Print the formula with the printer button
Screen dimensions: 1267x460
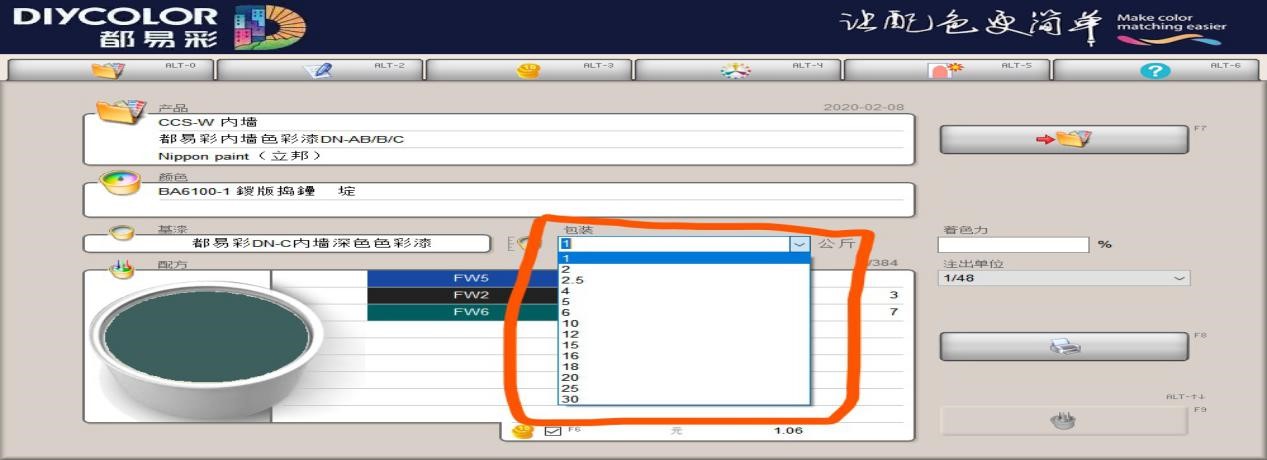(x=1063, y=346)
